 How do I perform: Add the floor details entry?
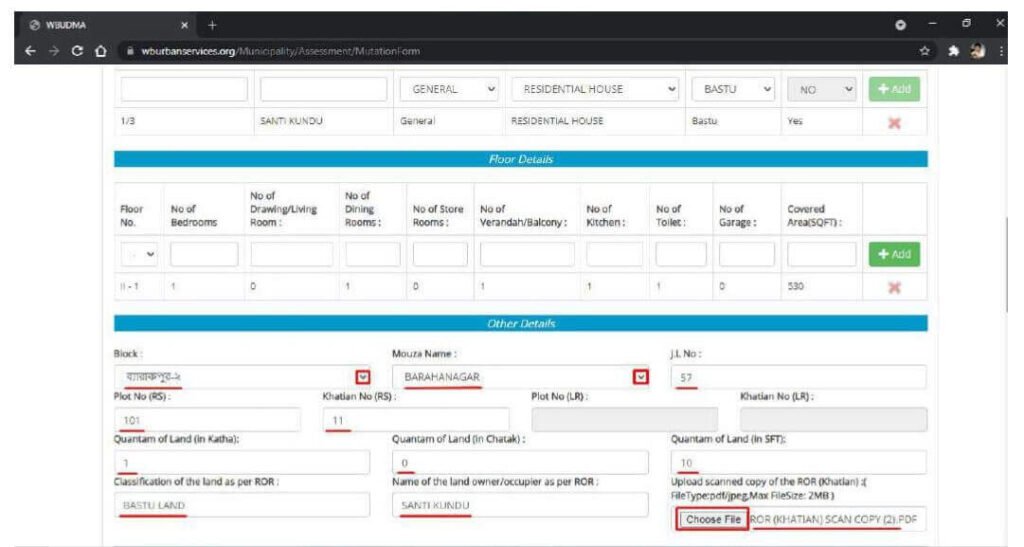point(894,254)
